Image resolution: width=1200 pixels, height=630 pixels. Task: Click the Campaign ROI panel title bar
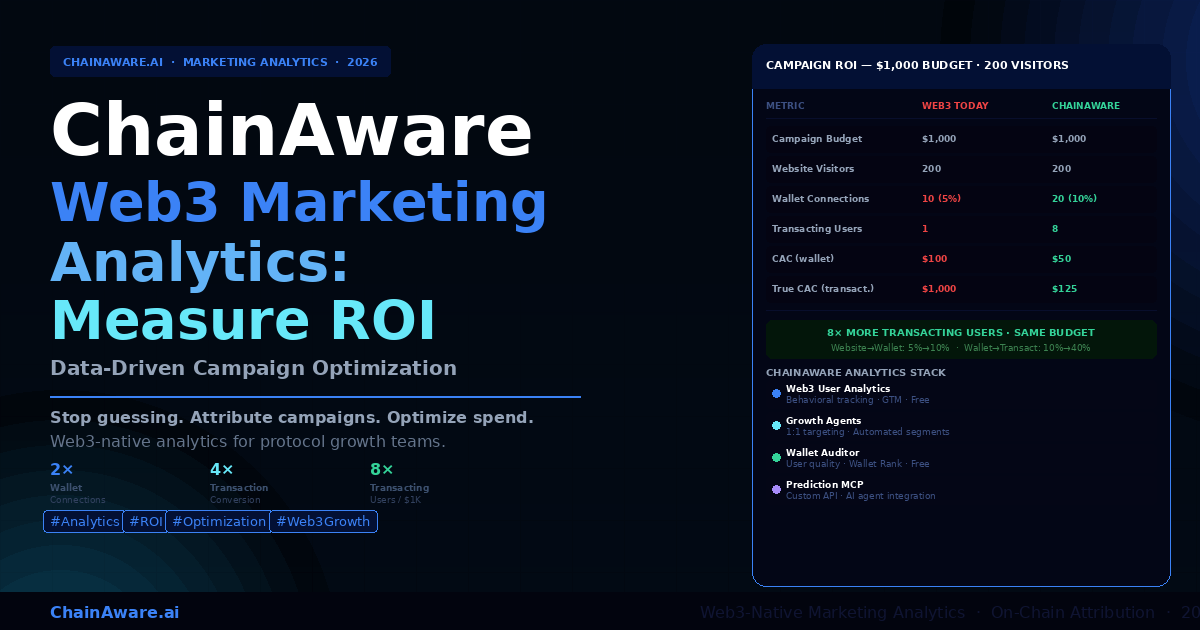coord(960,65)
